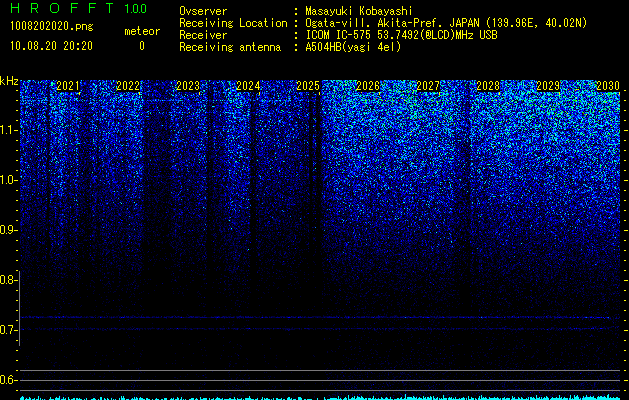Click time marker 2024
This screenshot has width=629, height=400.
248,86
